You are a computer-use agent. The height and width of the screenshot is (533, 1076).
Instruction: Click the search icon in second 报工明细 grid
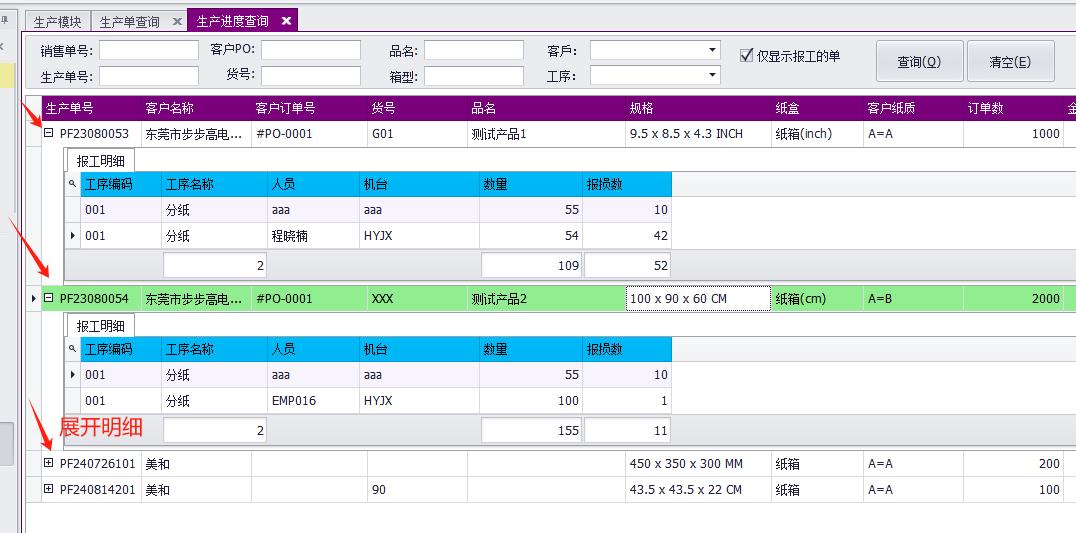72,349
